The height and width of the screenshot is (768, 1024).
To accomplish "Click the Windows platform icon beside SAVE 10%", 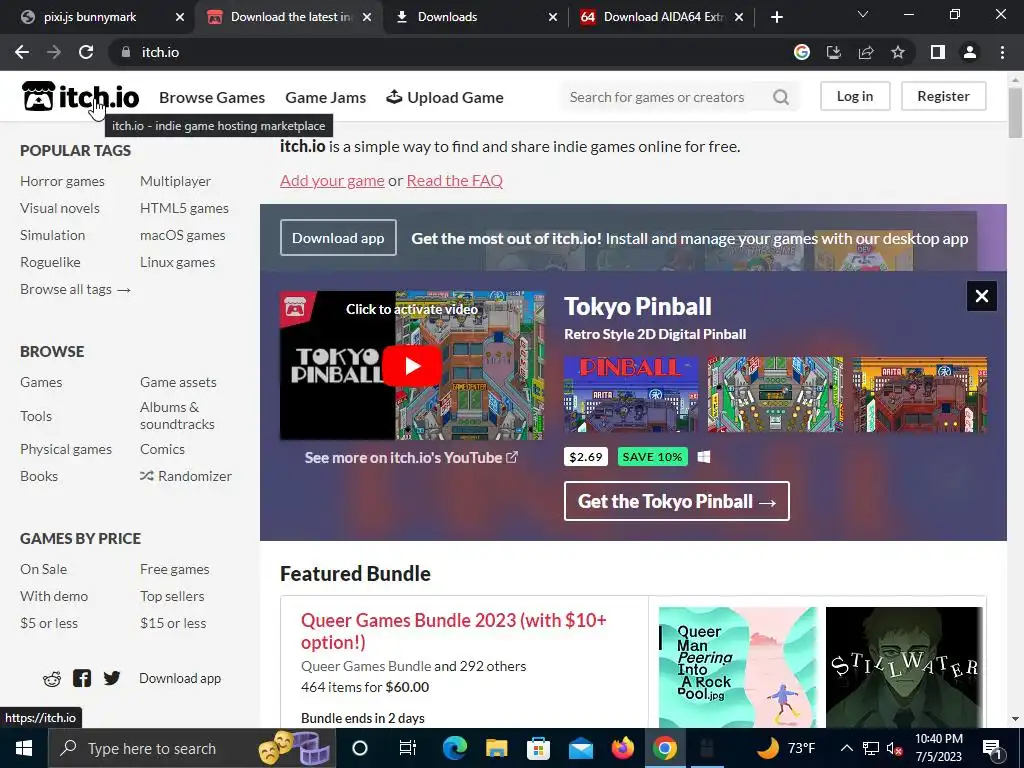I will (703, 456).
